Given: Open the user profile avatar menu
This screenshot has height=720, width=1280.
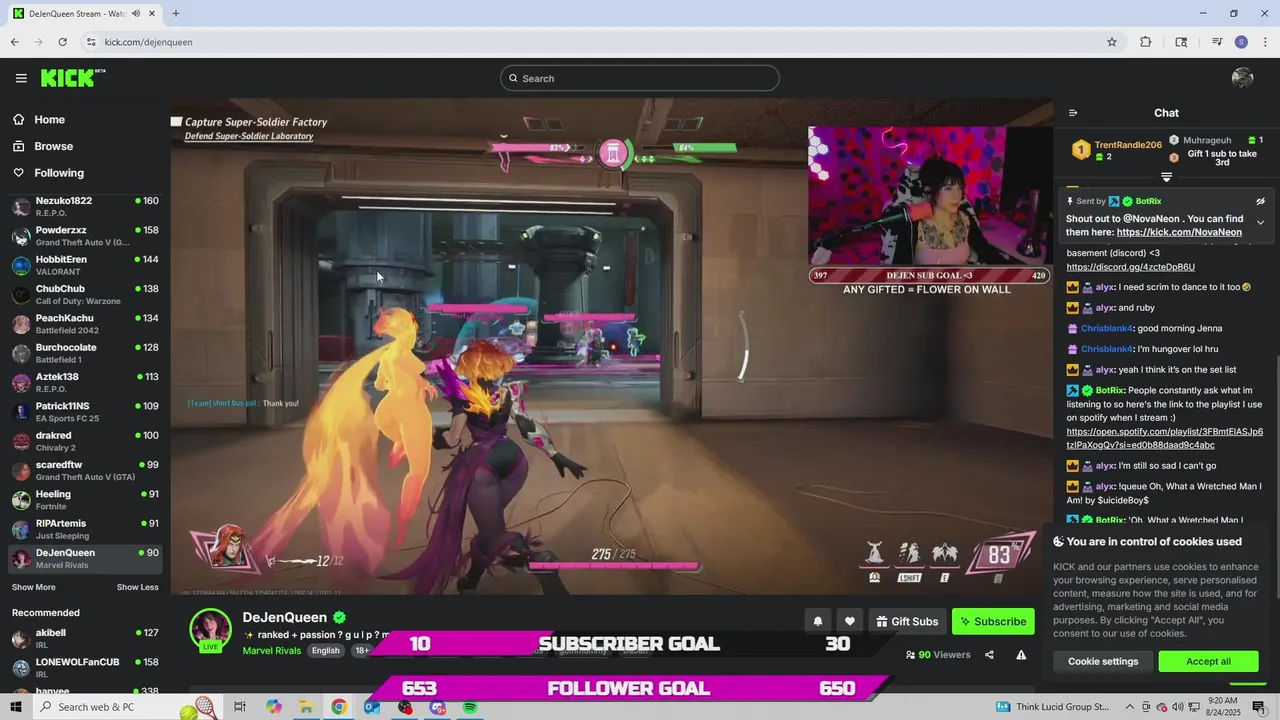Looking at the screenshot, I should (1243, 78).
